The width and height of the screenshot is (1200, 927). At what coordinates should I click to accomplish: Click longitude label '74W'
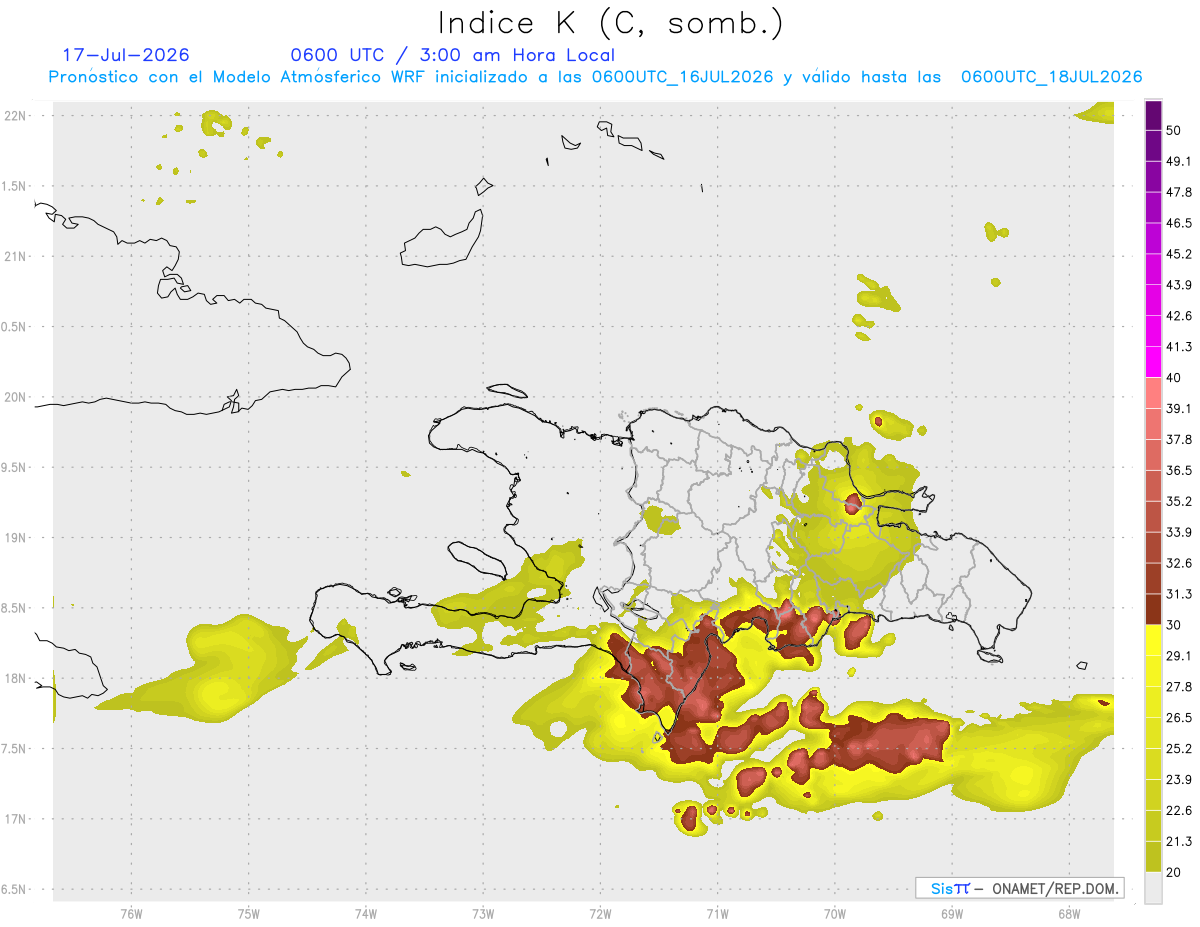tap(365, 913)
